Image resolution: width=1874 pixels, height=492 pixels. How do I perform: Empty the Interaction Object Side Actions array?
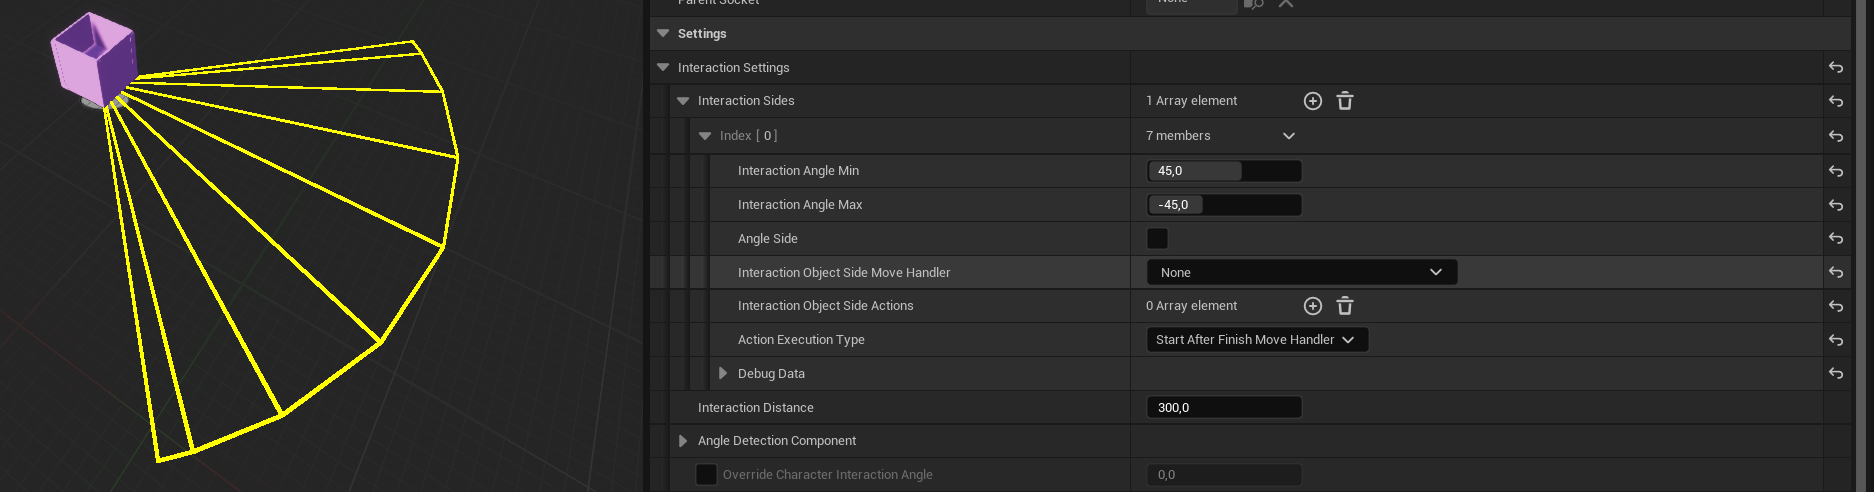pos(1345,306)
